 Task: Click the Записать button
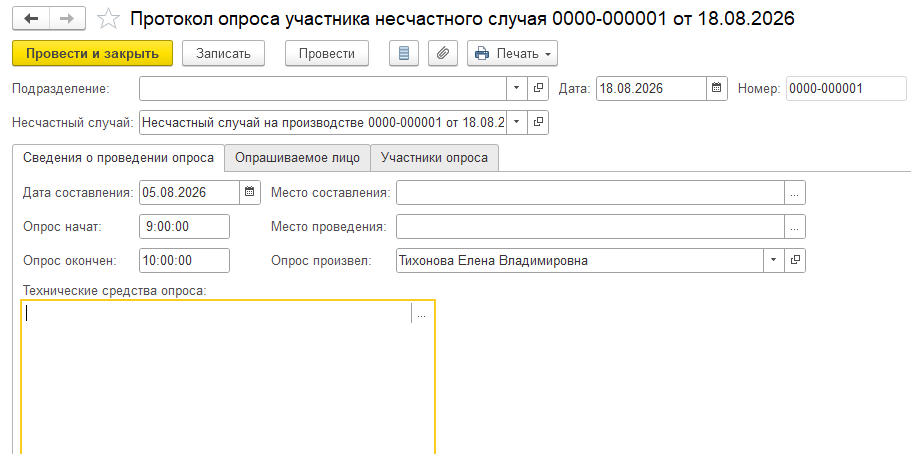click(223, 53)
